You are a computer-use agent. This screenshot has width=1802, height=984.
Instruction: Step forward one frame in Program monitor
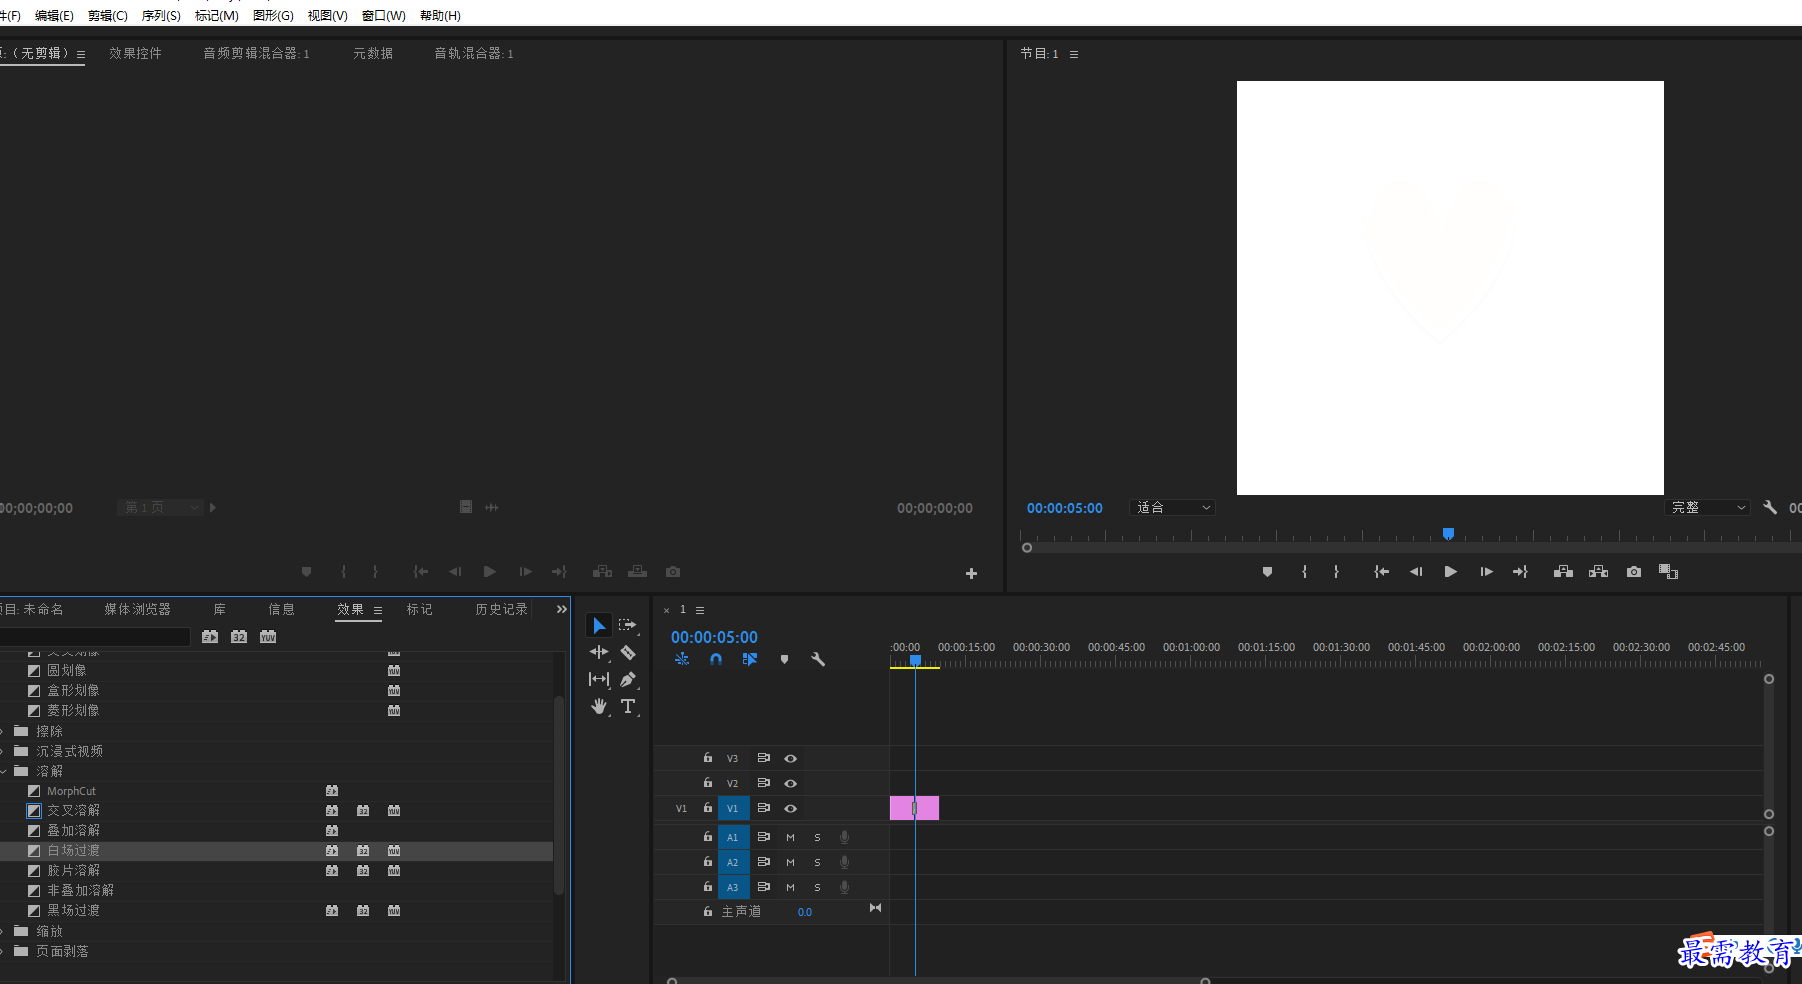[1486, 572]
